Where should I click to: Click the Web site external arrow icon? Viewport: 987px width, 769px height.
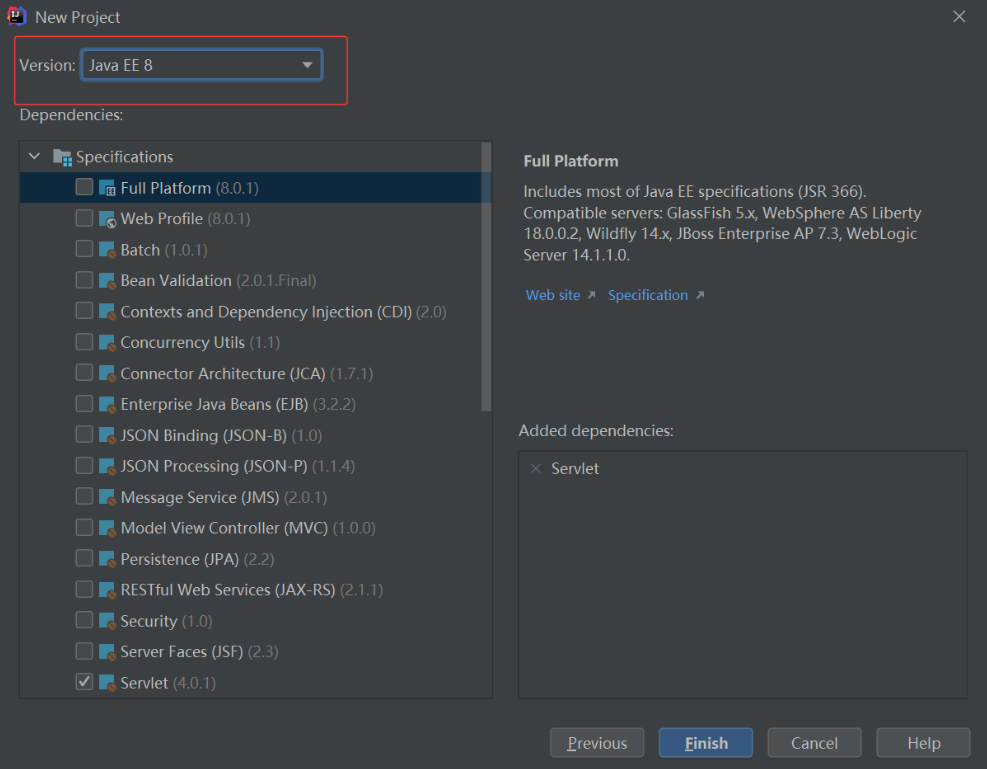(591, 295)
